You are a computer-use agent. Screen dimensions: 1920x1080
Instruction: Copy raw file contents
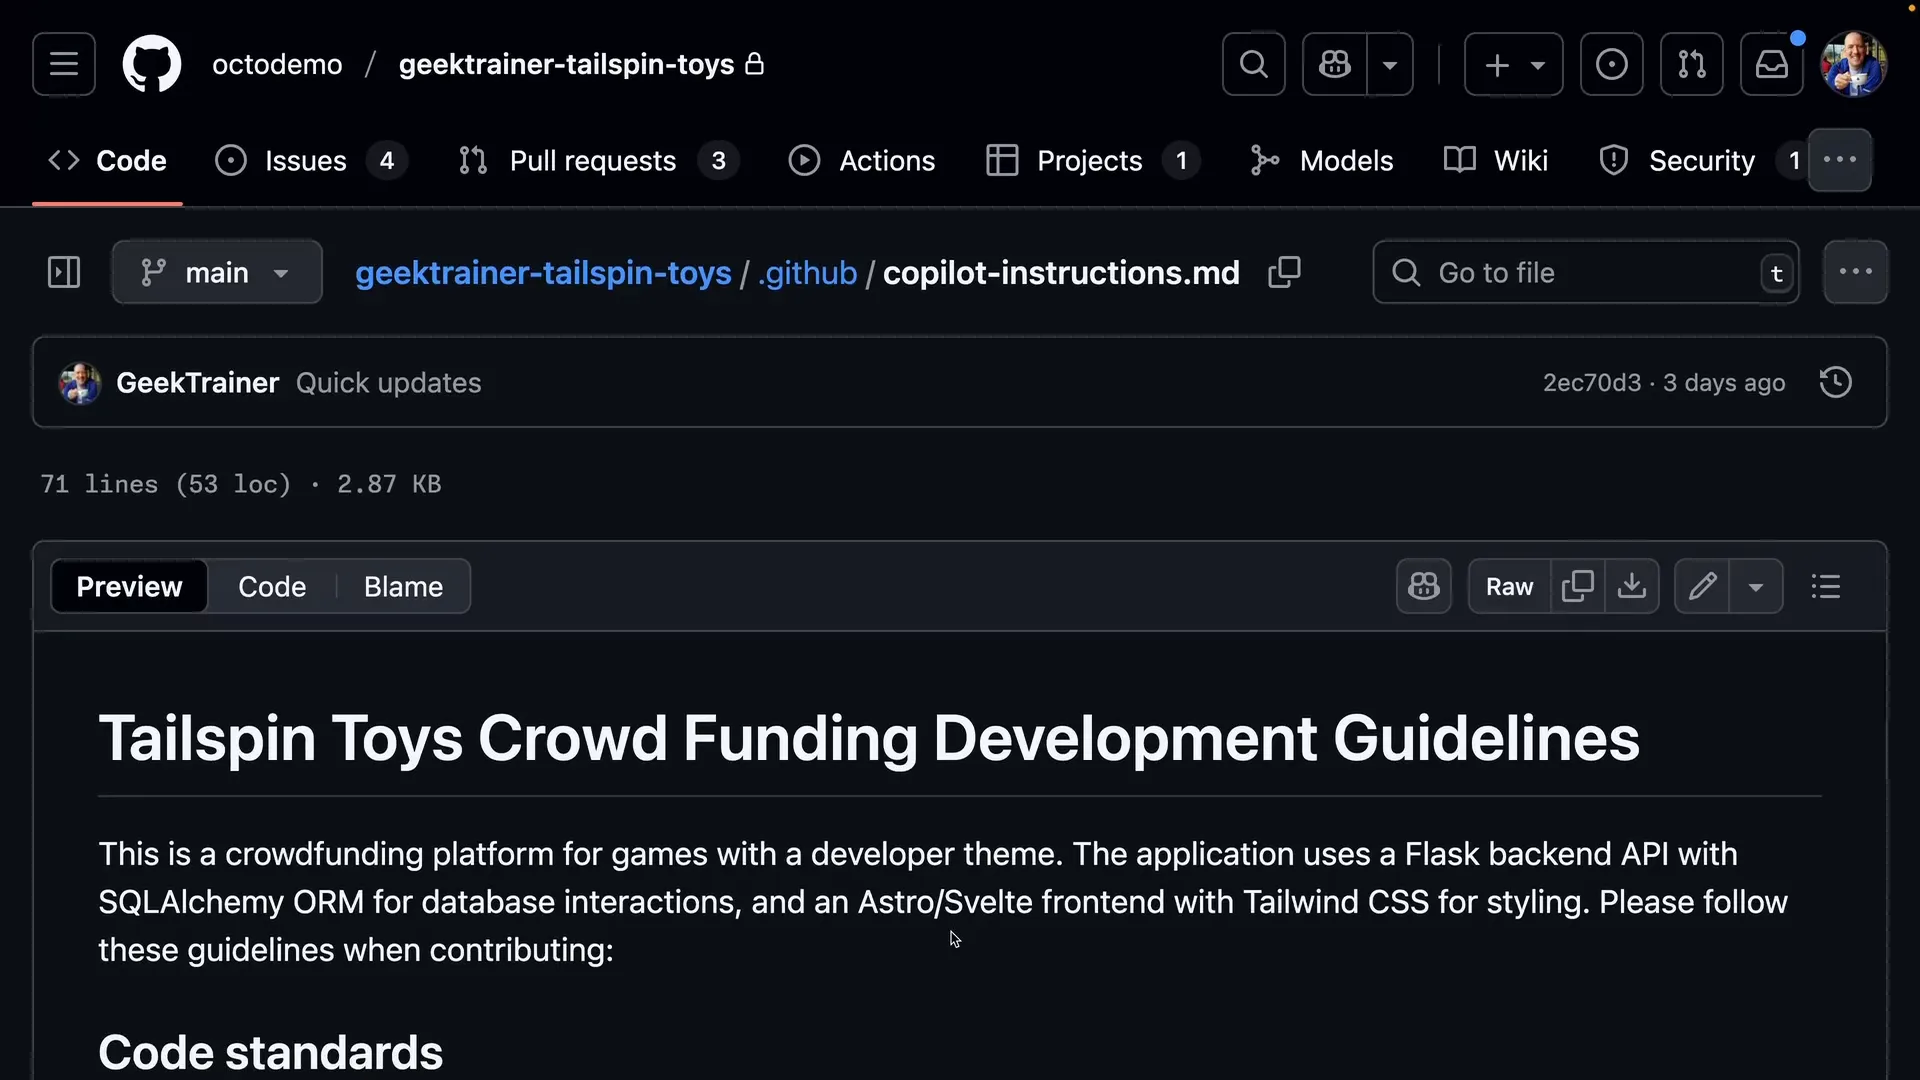click(x=1577, y=586)
